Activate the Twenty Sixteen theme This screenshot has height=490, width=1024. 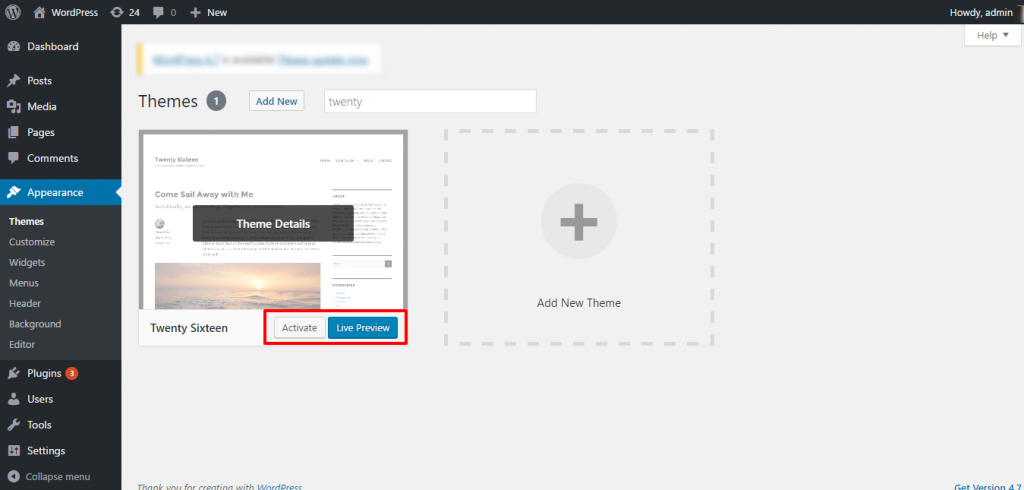(299, 328)
